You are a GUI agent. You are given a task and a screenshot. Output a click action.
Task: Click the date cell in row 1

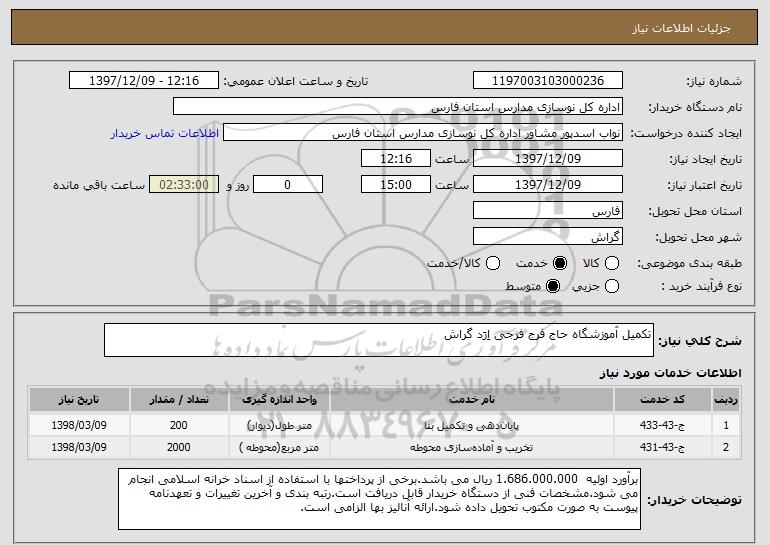click(x=79, y=425)
